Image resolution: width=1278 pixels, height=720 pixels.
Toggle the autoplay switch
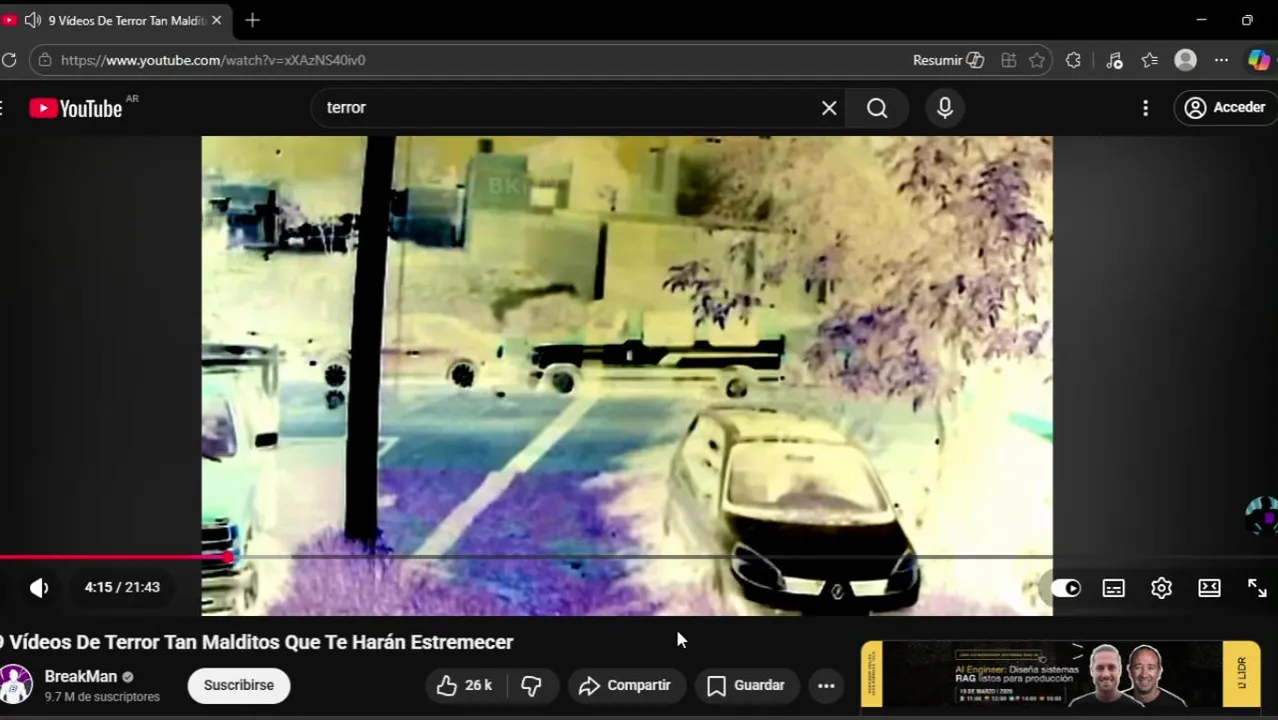1065,588
